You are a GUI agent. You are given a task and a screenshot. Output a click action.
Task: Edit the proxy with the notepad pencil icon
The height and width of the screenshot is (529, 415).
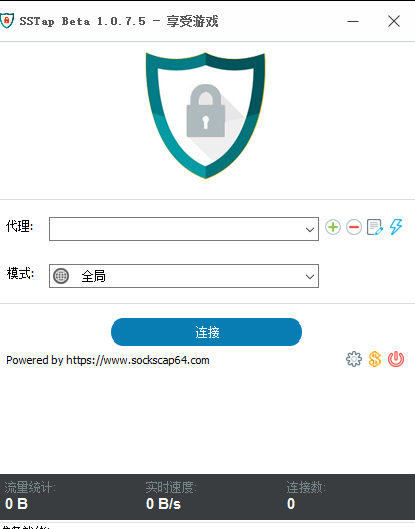[x=375, y=227]
